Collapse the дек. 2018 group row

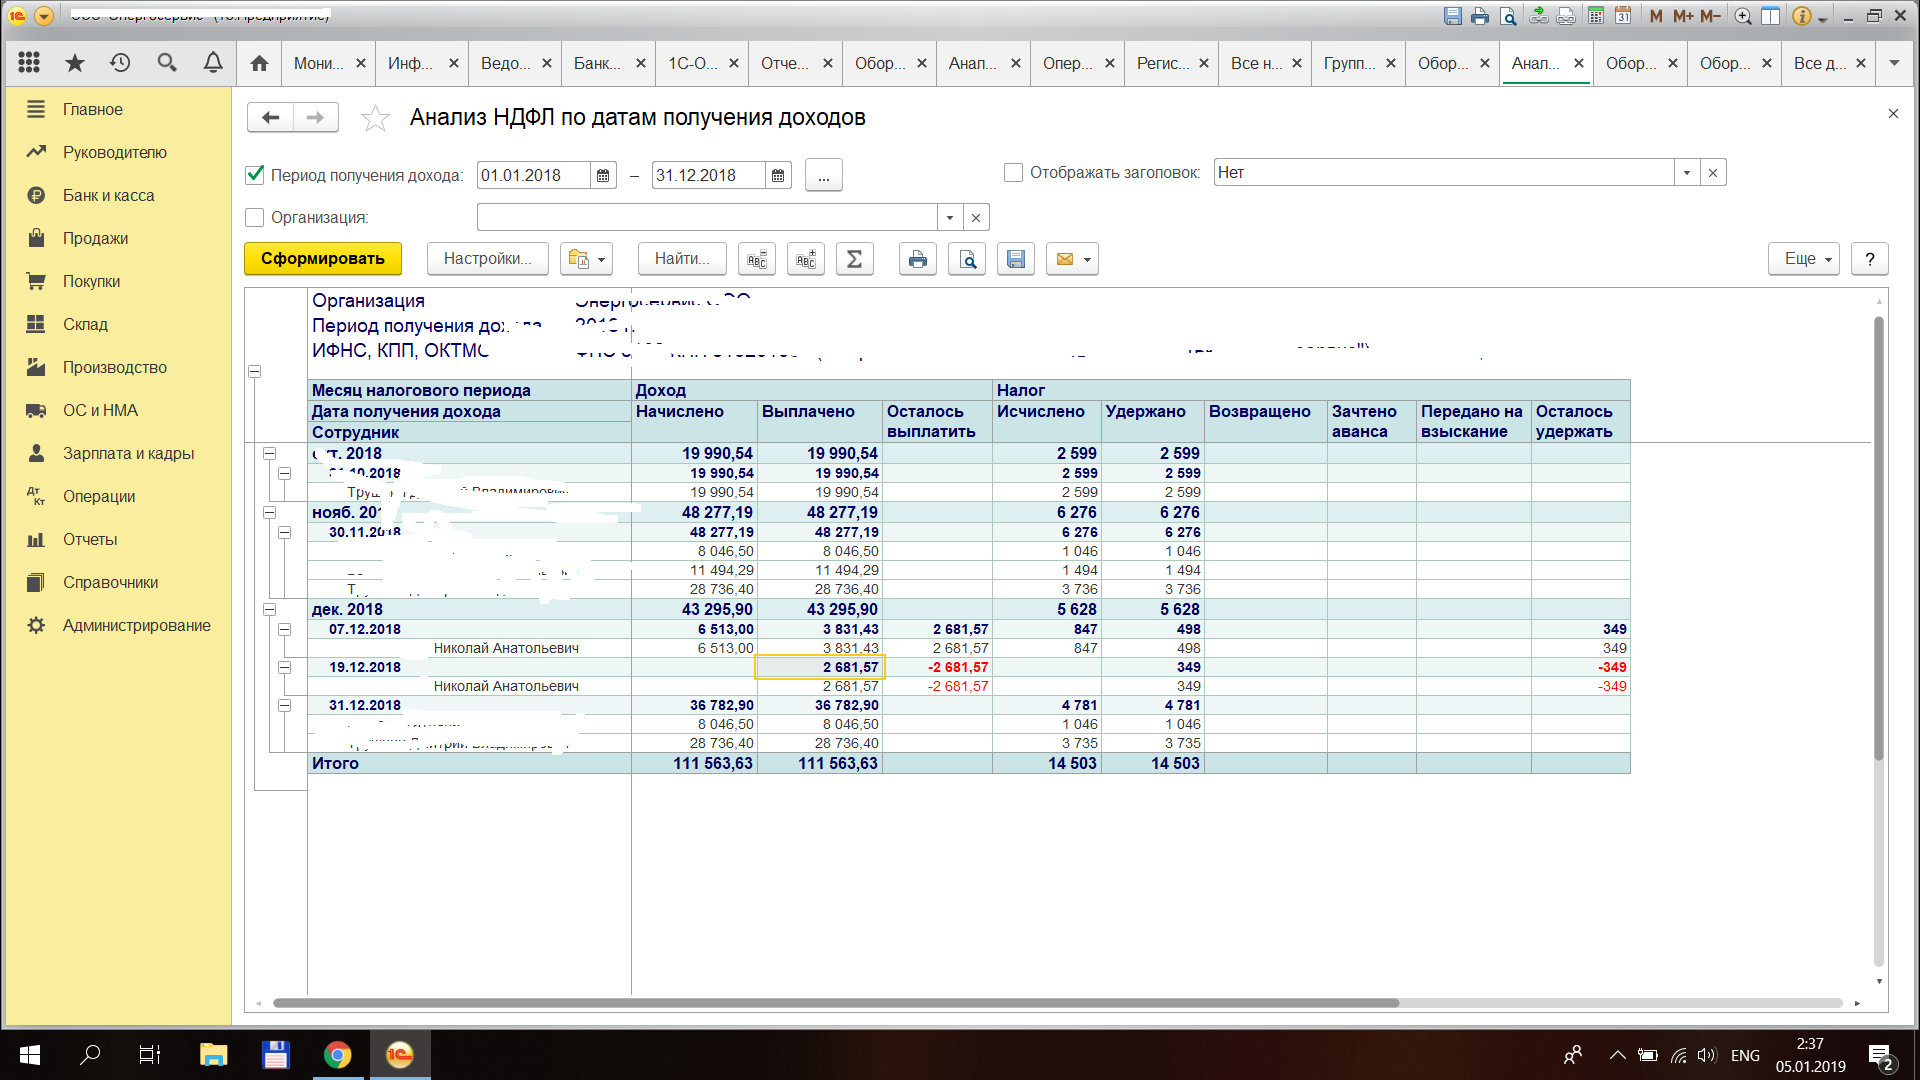[x=269, y=609]
